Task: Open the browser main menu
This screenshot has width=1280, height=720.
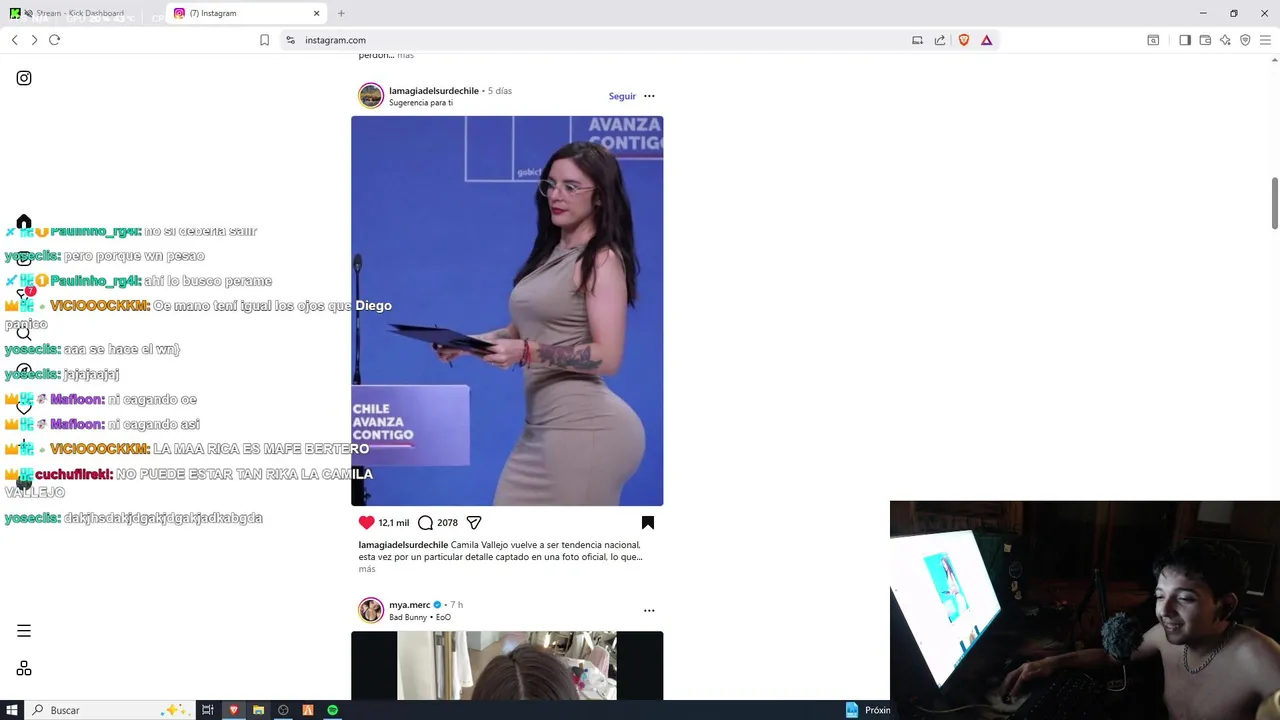Action: 1265,40
